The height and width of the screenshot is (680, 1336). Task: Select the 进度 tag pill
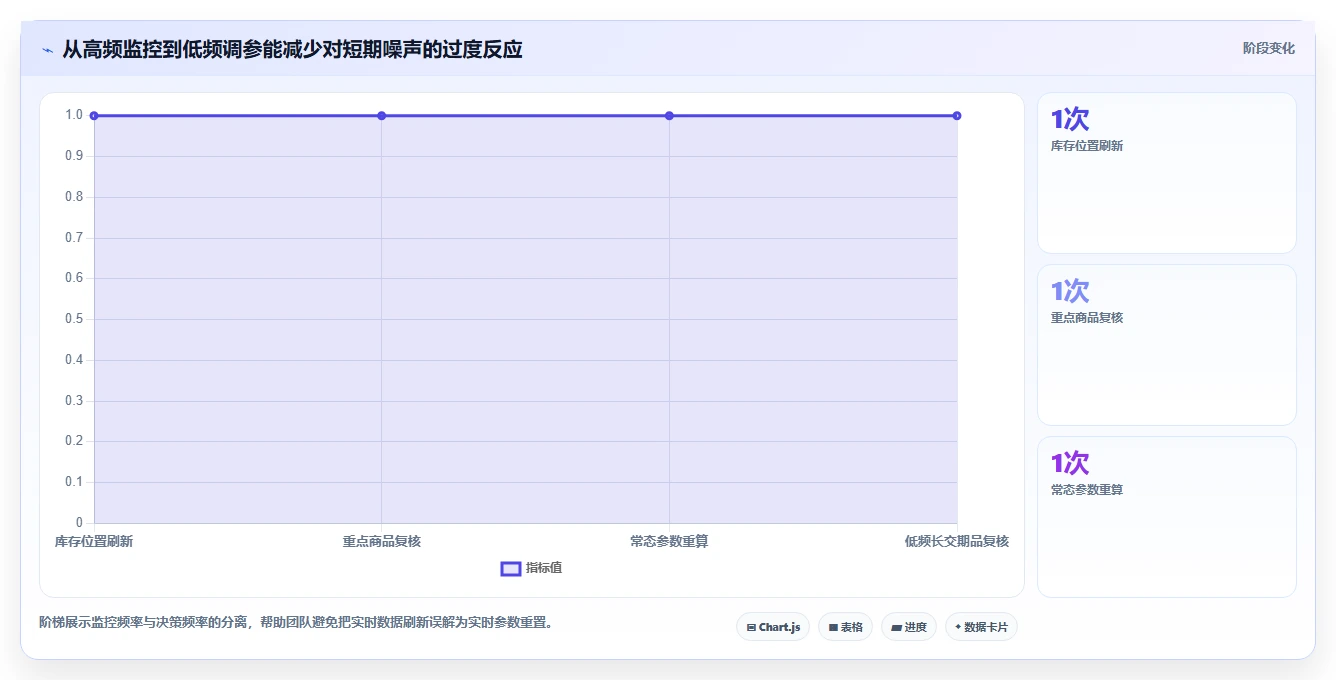(x=909, y=627)
